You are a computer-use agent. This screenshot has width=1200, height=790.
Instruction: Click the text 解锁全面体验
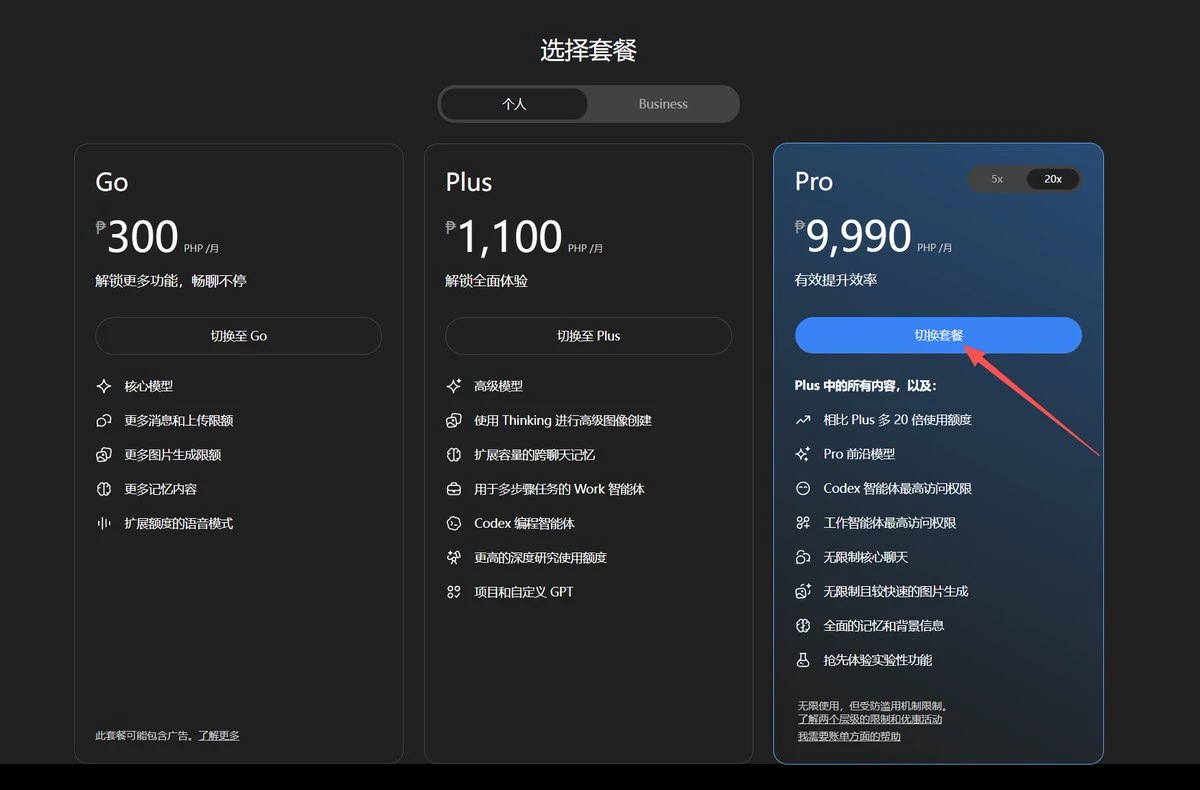pos(487,281)
